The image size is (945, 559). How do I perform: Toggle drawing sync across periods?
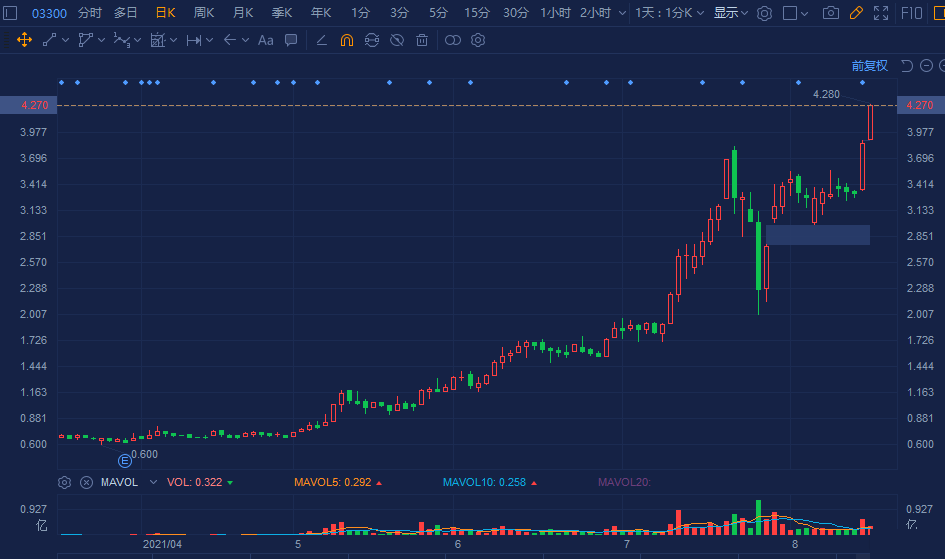372,40
